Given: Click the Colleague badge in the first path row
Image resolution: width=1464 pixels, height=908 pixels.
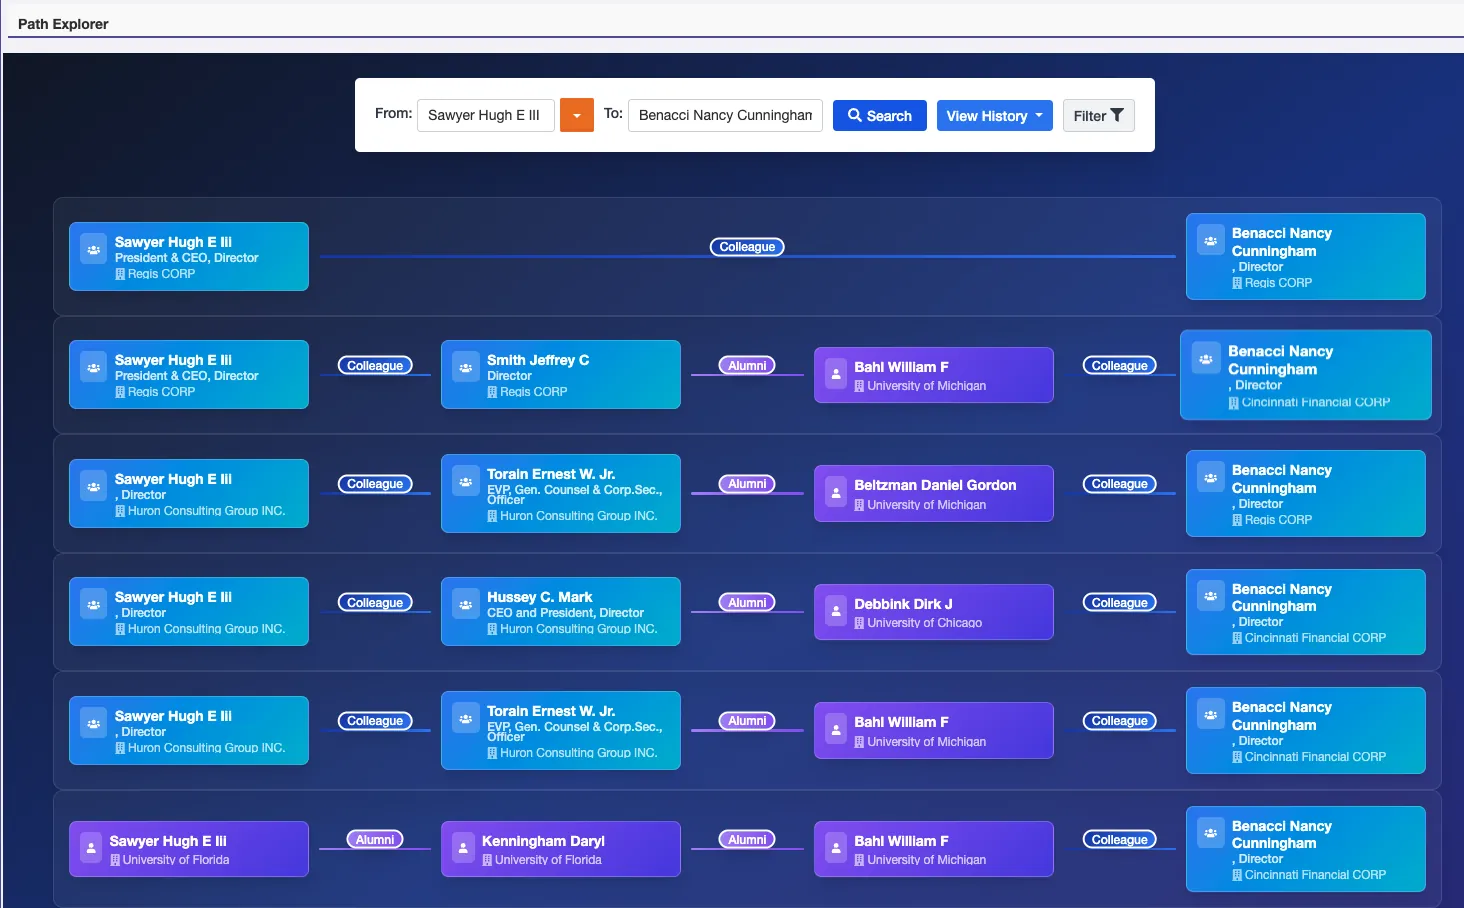Looking at the screenshot, I should tap(747, 247).
